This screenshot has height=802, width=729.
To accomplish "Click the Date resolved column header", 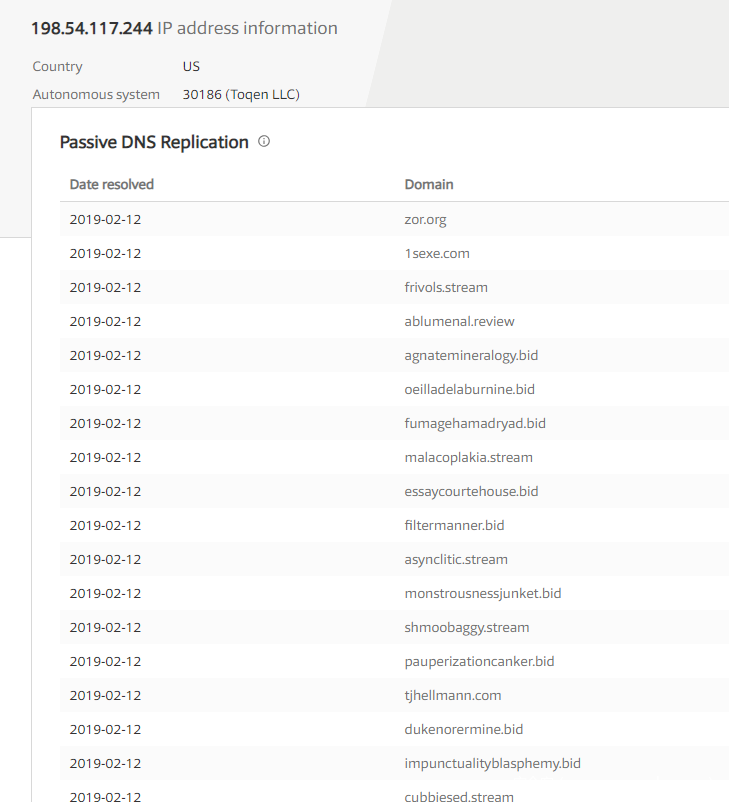I will pyautogui.click(x=112, y=184).
